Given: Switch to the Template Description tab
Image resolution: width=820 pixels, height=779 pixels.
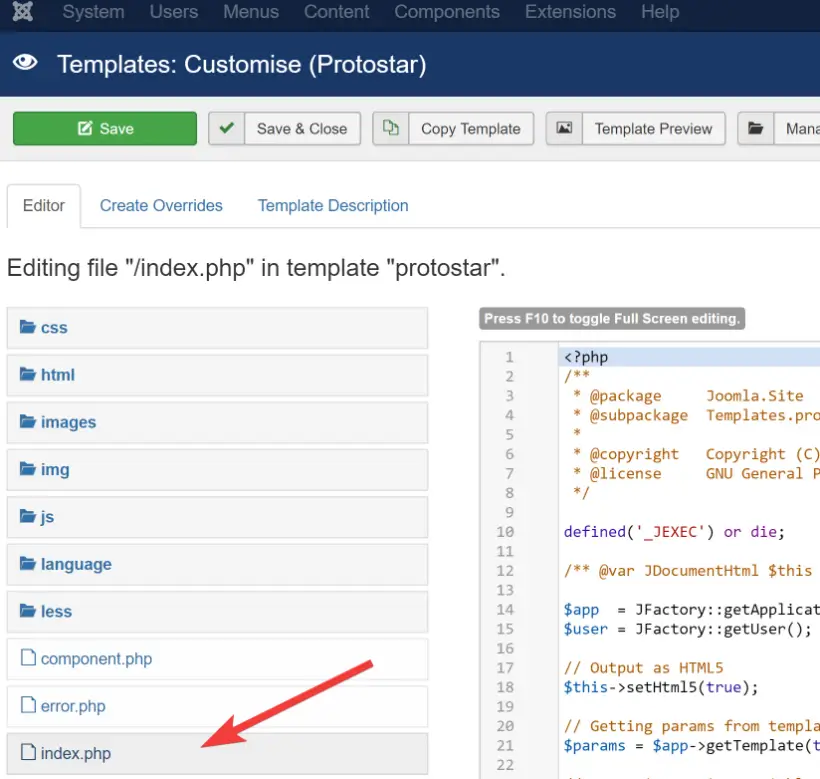Looking at the screenshot, I should [333, 205].
